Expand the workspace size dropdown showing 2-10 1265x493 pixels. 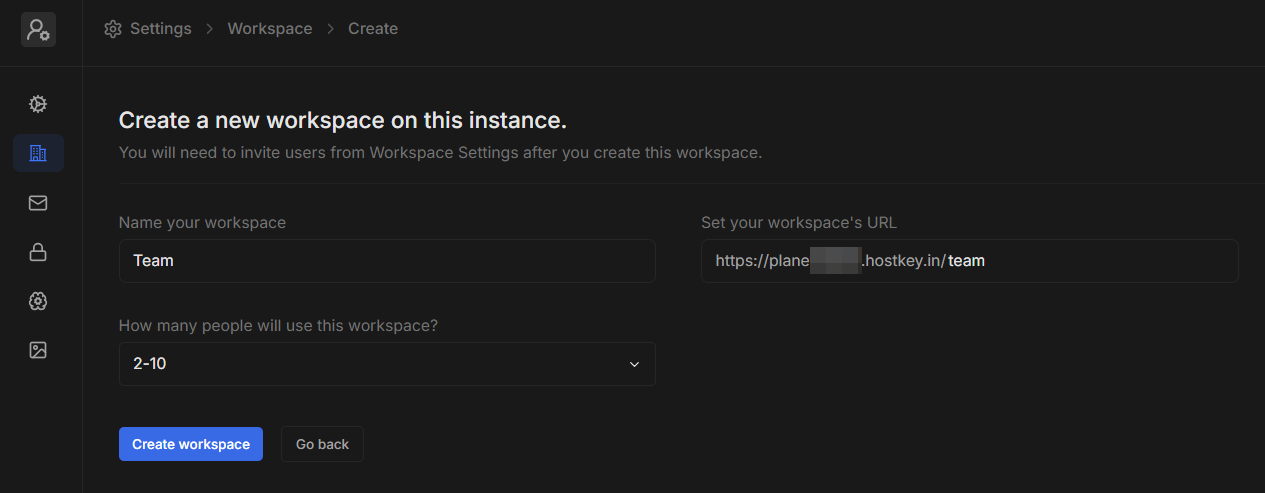click(386, 364)
